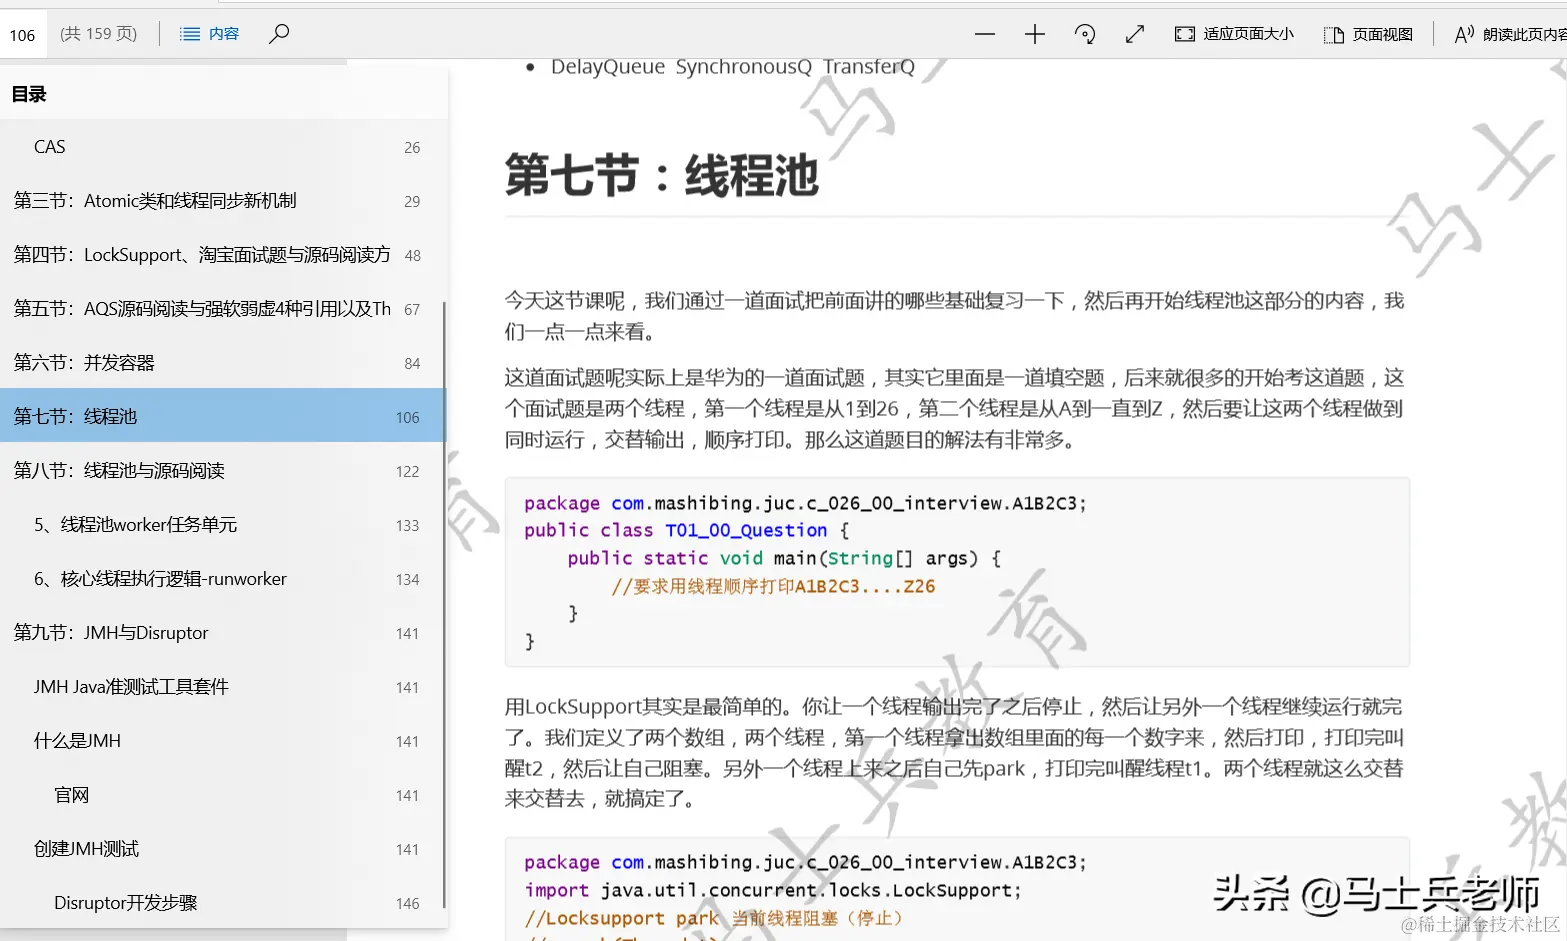Zoom out with the minus icon
Viewport: 1567px width, 941px height.
[985, 34]
